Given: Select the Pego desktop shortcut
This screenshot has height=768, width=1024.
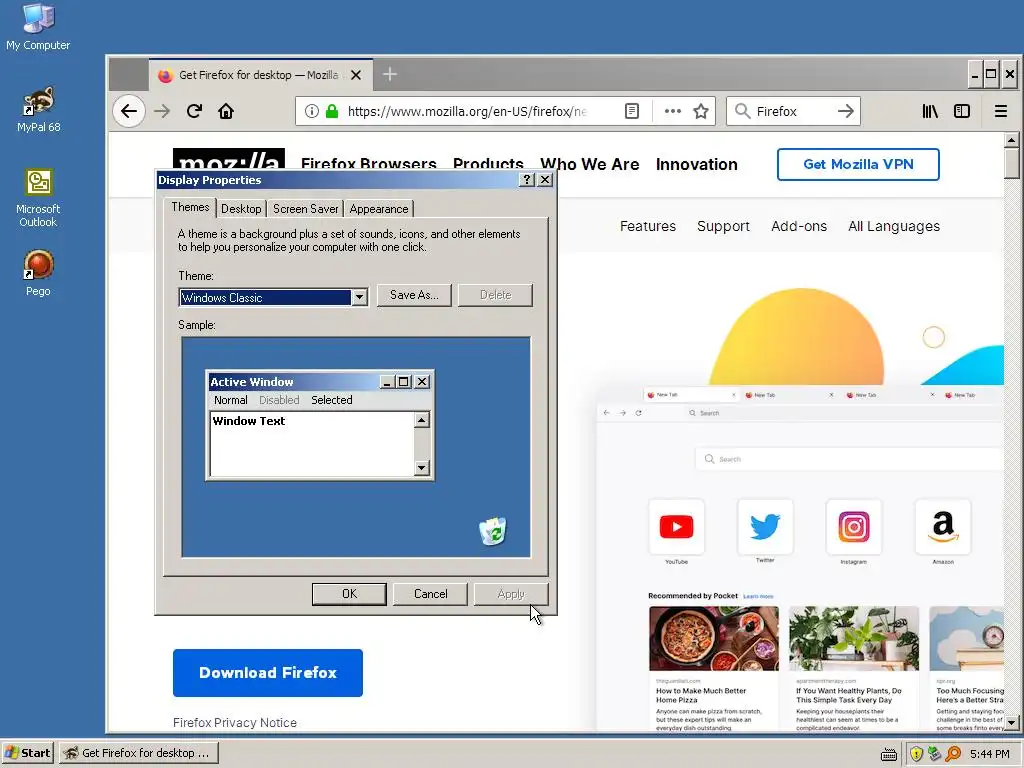Looking at the screenshot, I should (38, 273).
